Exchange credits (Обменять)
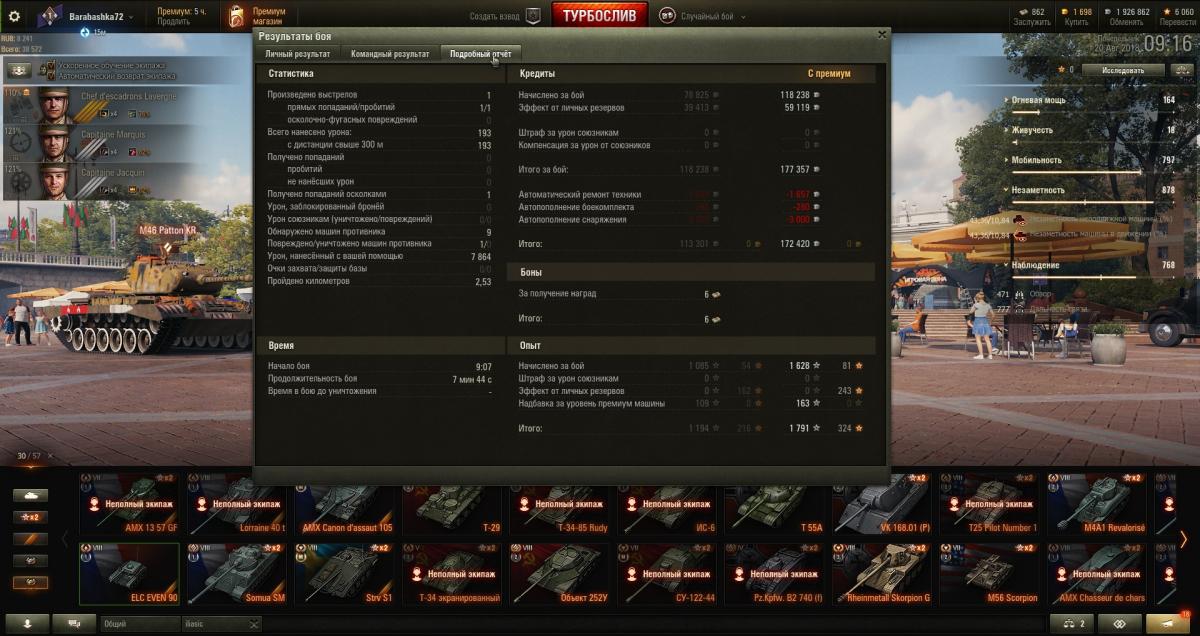This screenshot has height=636, width=1200. point(1126,22)
